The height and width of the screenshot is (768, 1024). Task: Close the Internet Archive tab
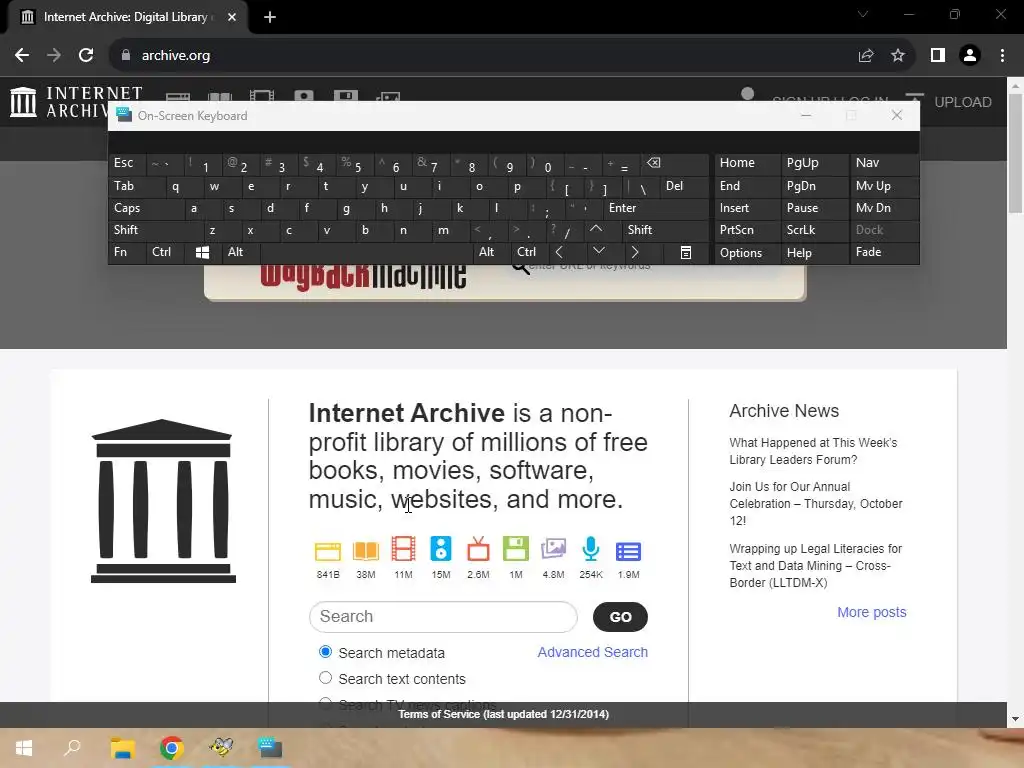(x=232, y=17)
